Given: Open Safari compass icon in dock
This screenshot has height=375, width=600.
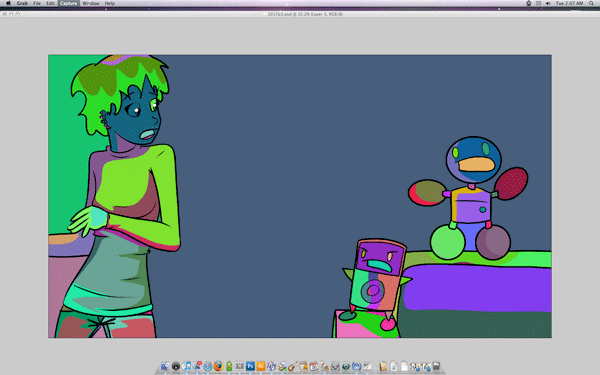Looking at the screenshot, I should point(208,366).
